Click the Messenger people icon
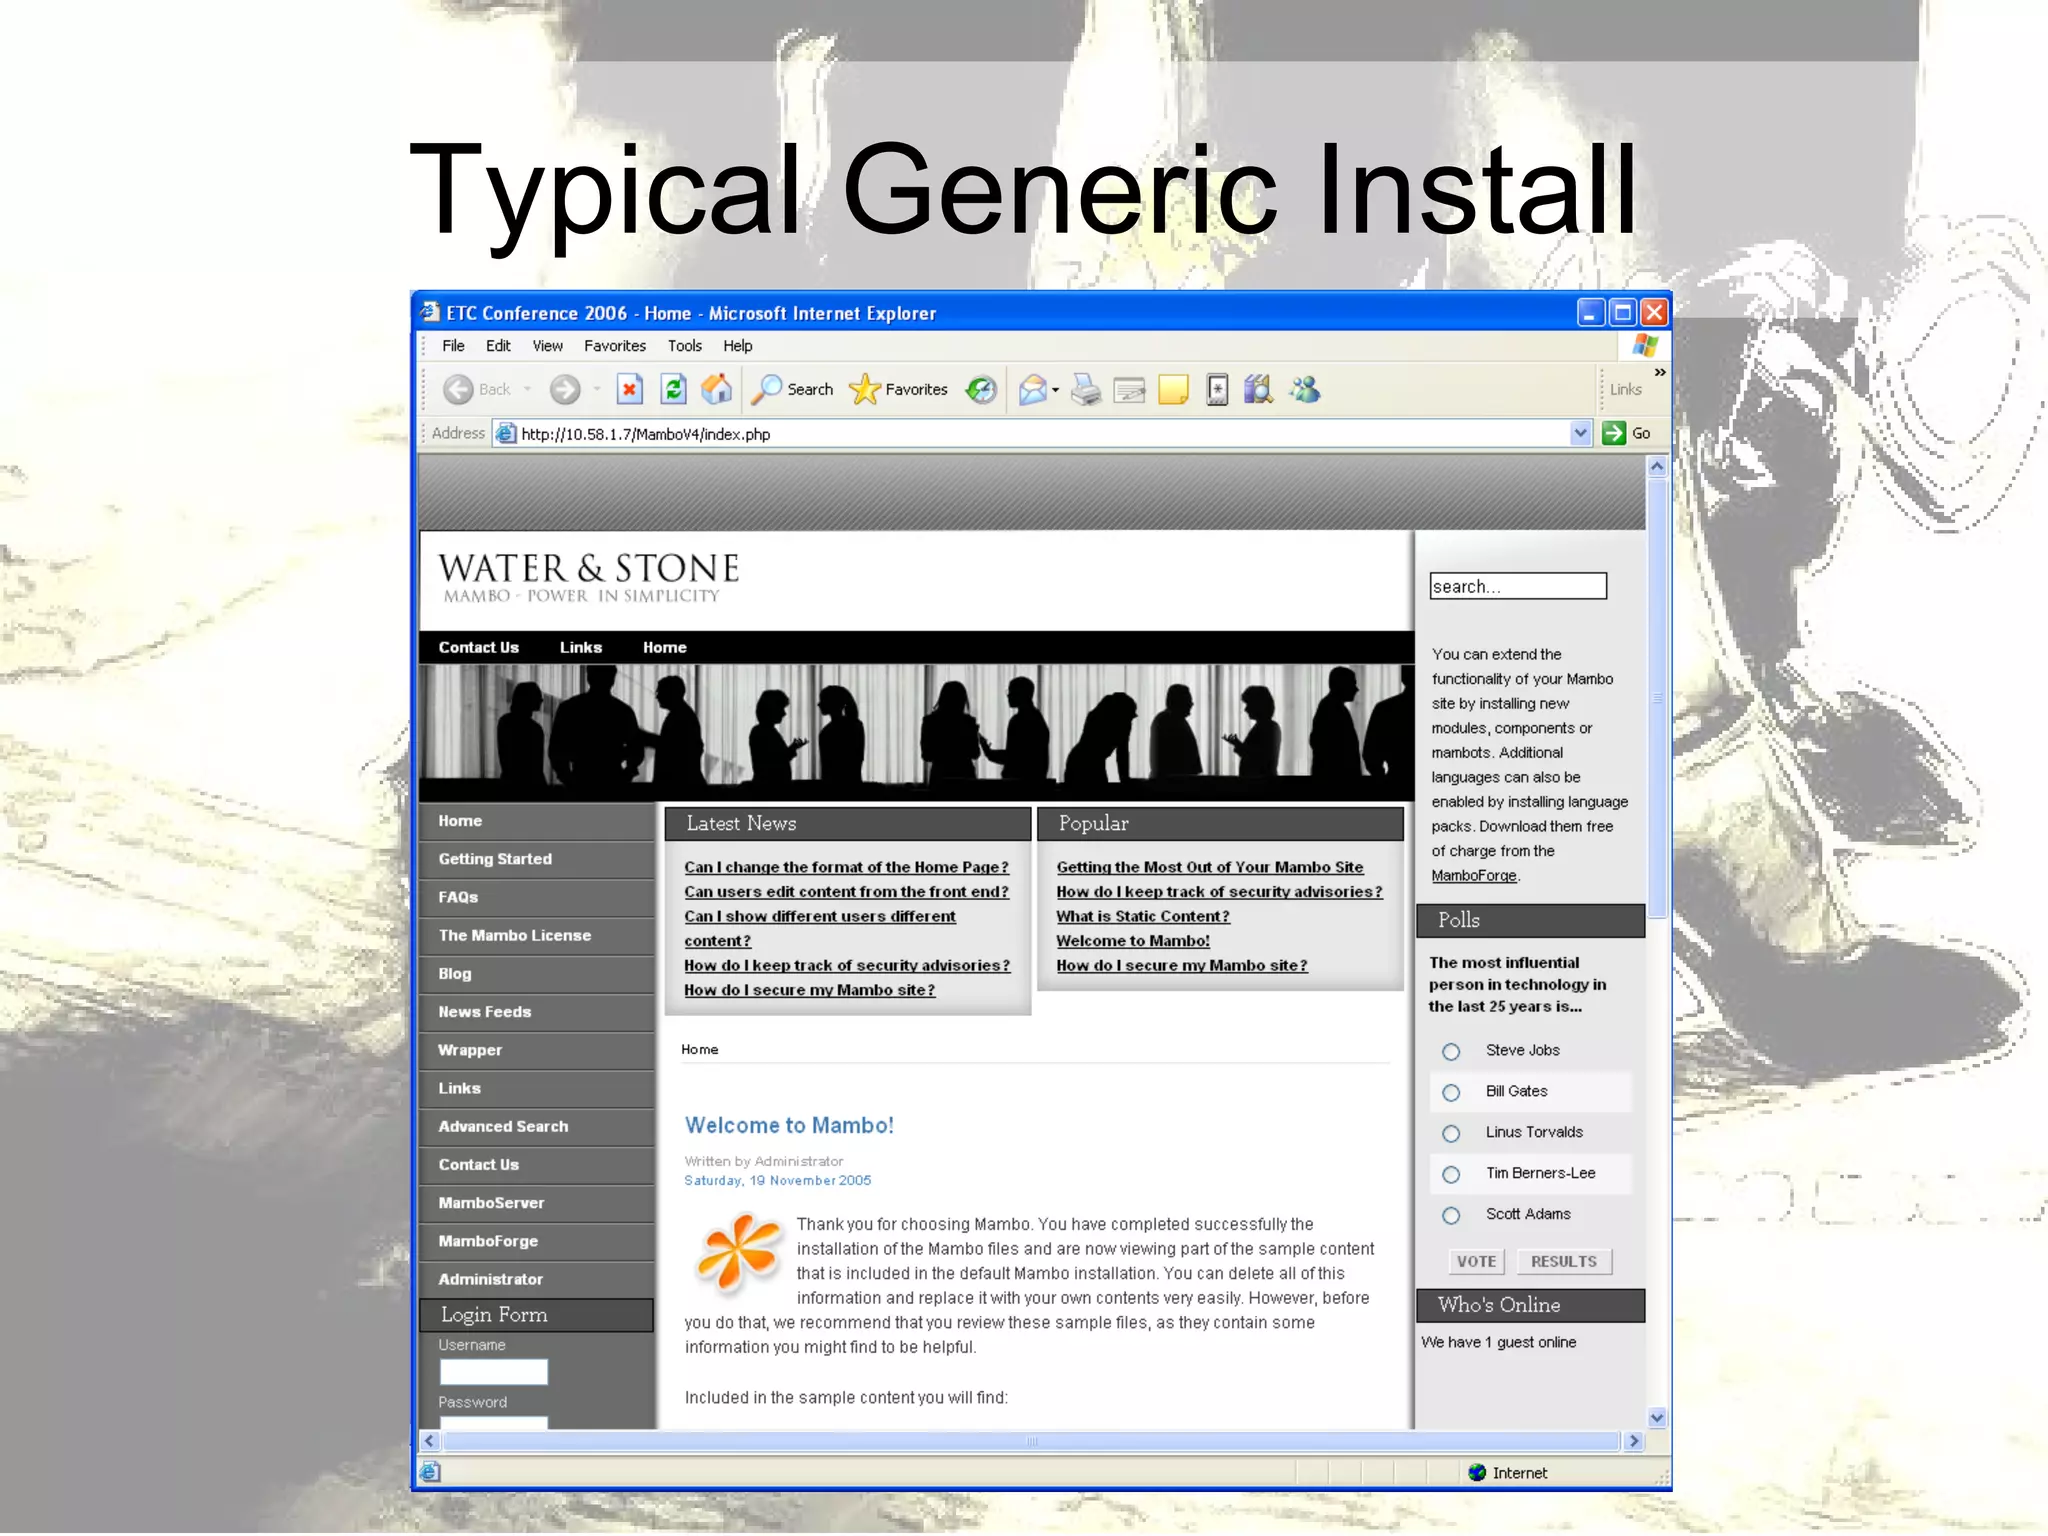 (1305, 390)
